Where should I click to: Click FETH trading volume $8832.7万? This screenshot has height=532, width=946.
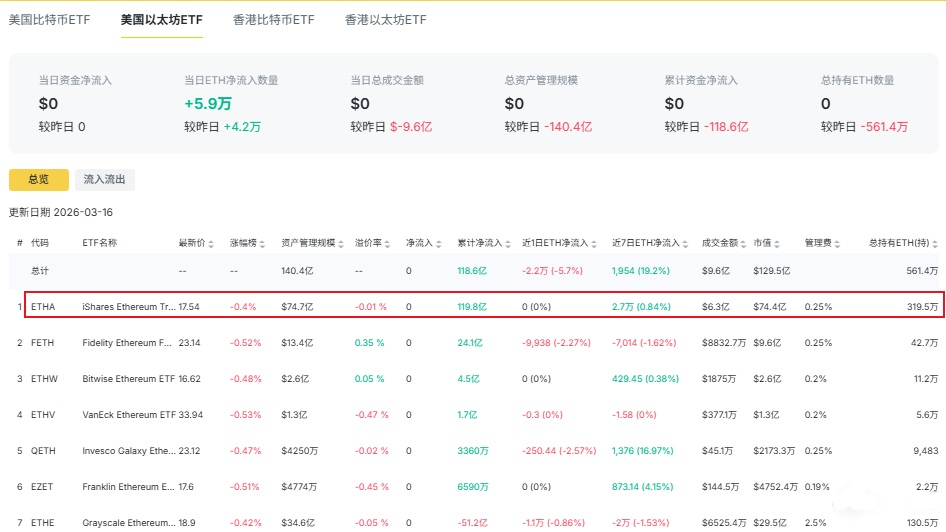click(724, 343)
